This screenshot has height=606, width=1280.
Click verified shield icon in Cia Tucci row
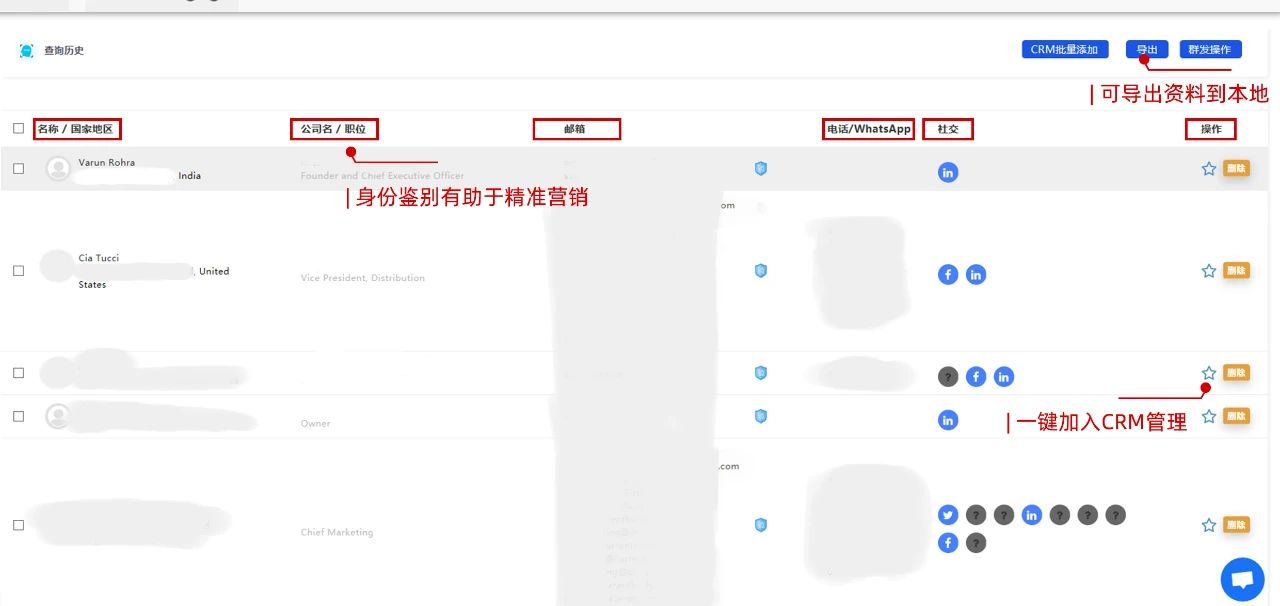(760, 271)
